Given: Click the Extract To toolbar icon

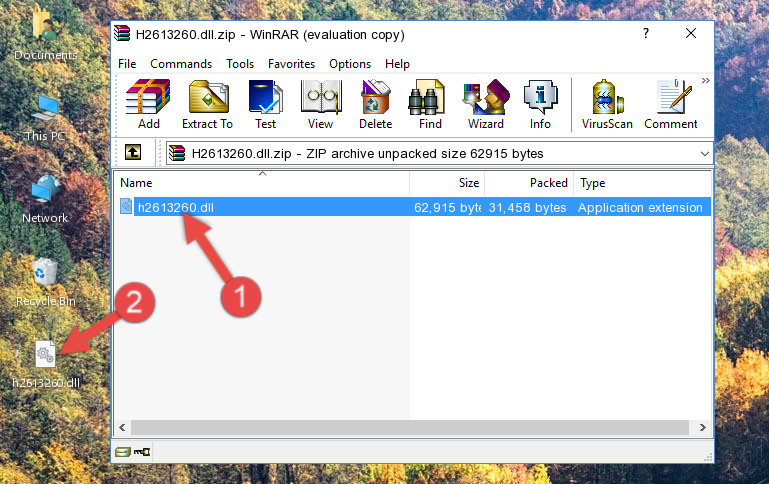Looking at the screenshot, I should 207,104.
